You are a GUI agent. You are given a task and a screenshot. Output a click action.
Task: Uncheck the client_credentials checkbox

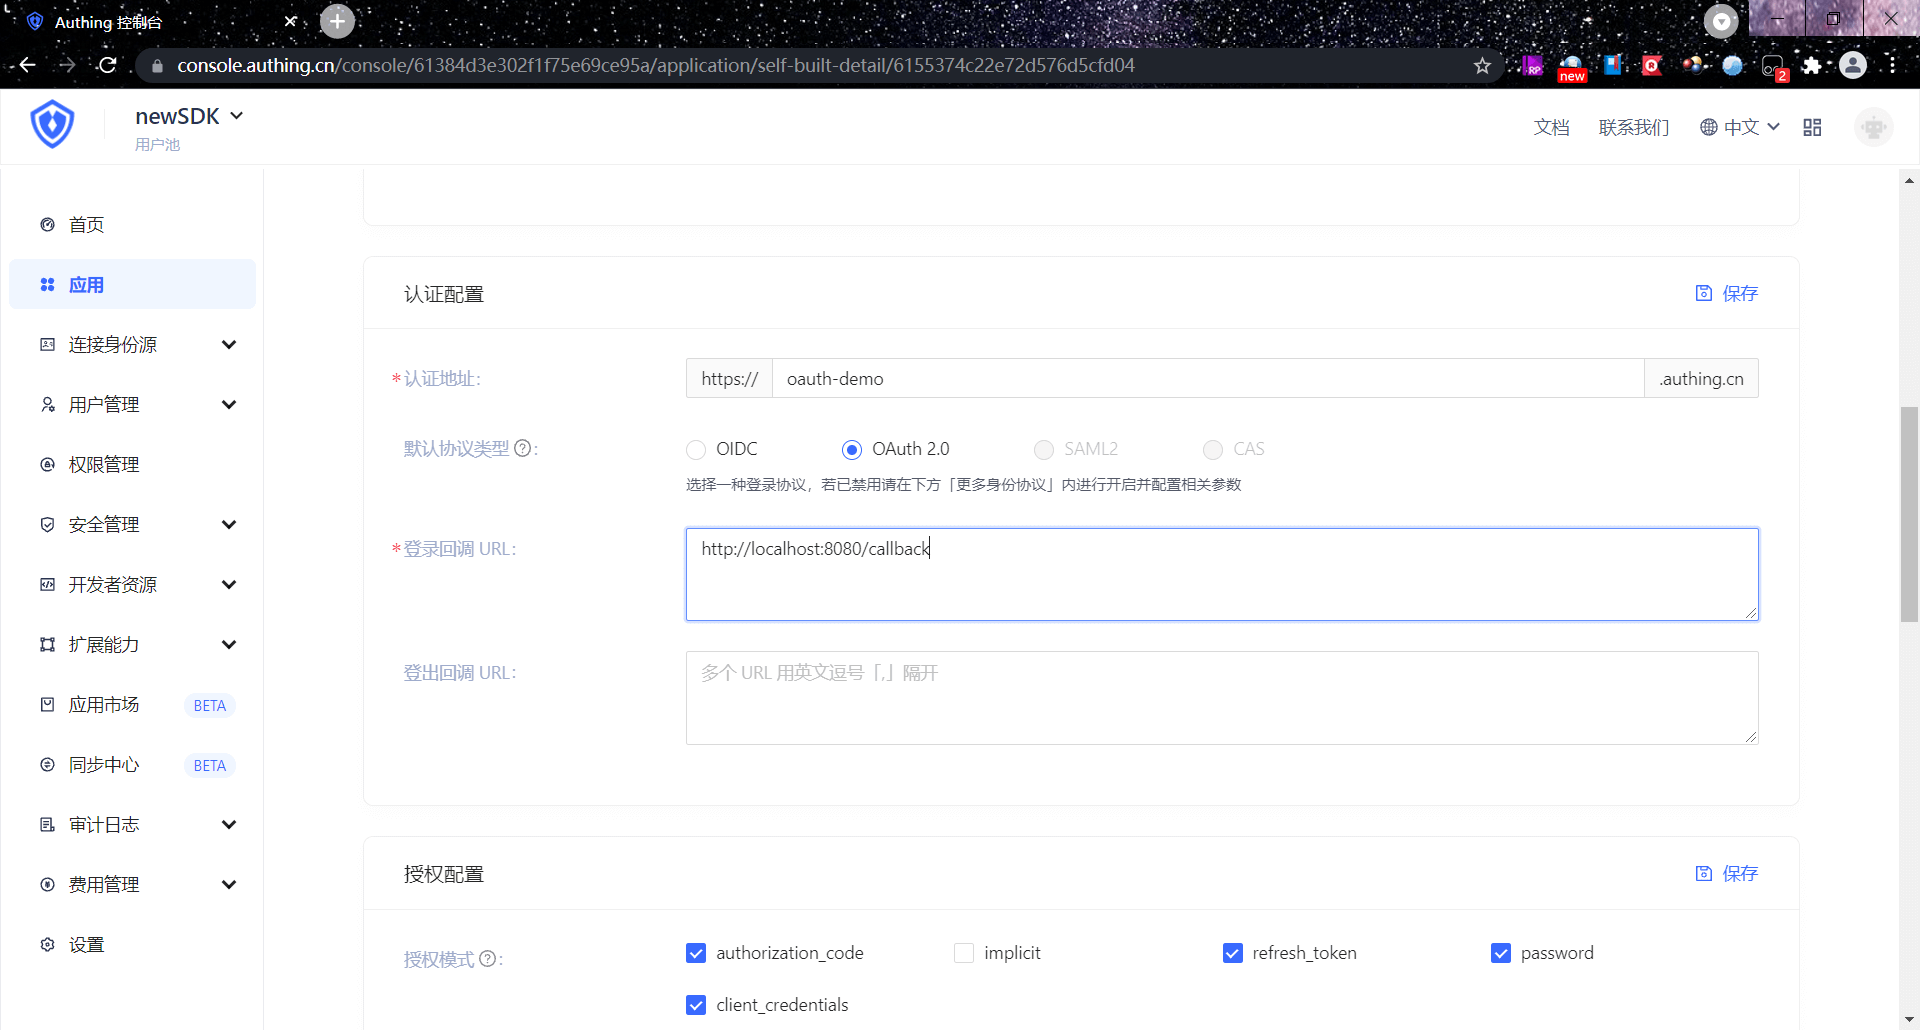coord(696,1005)
